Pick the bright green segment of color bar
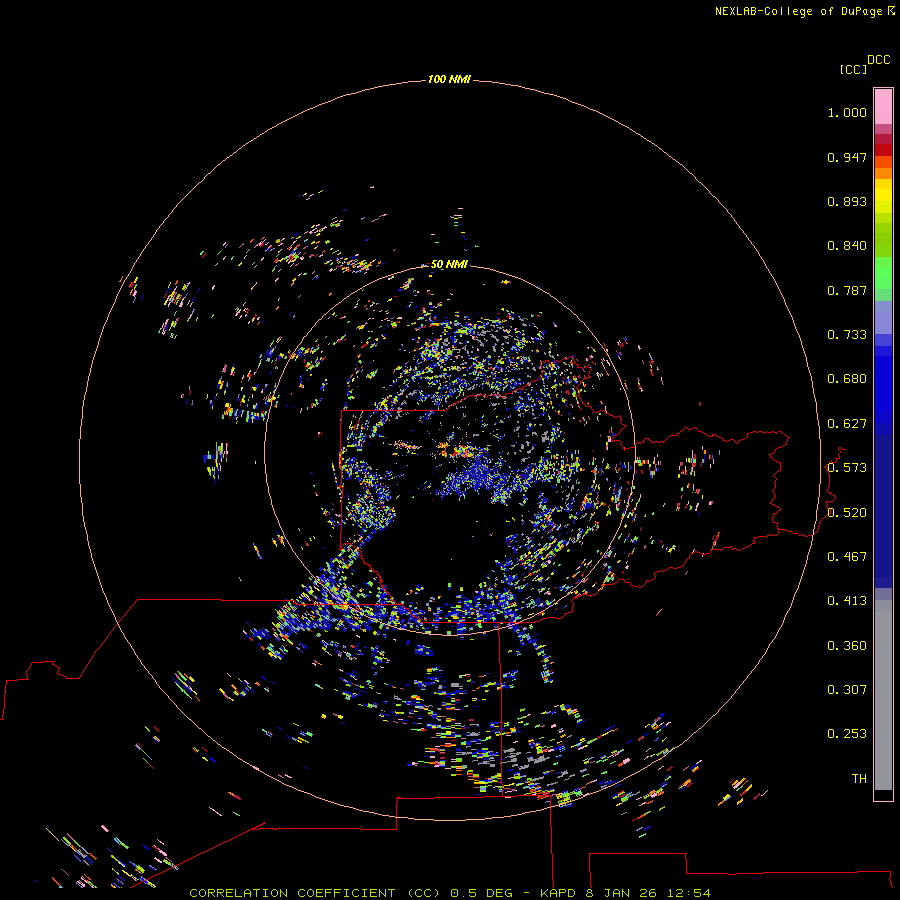 click(x=883, y=273)
